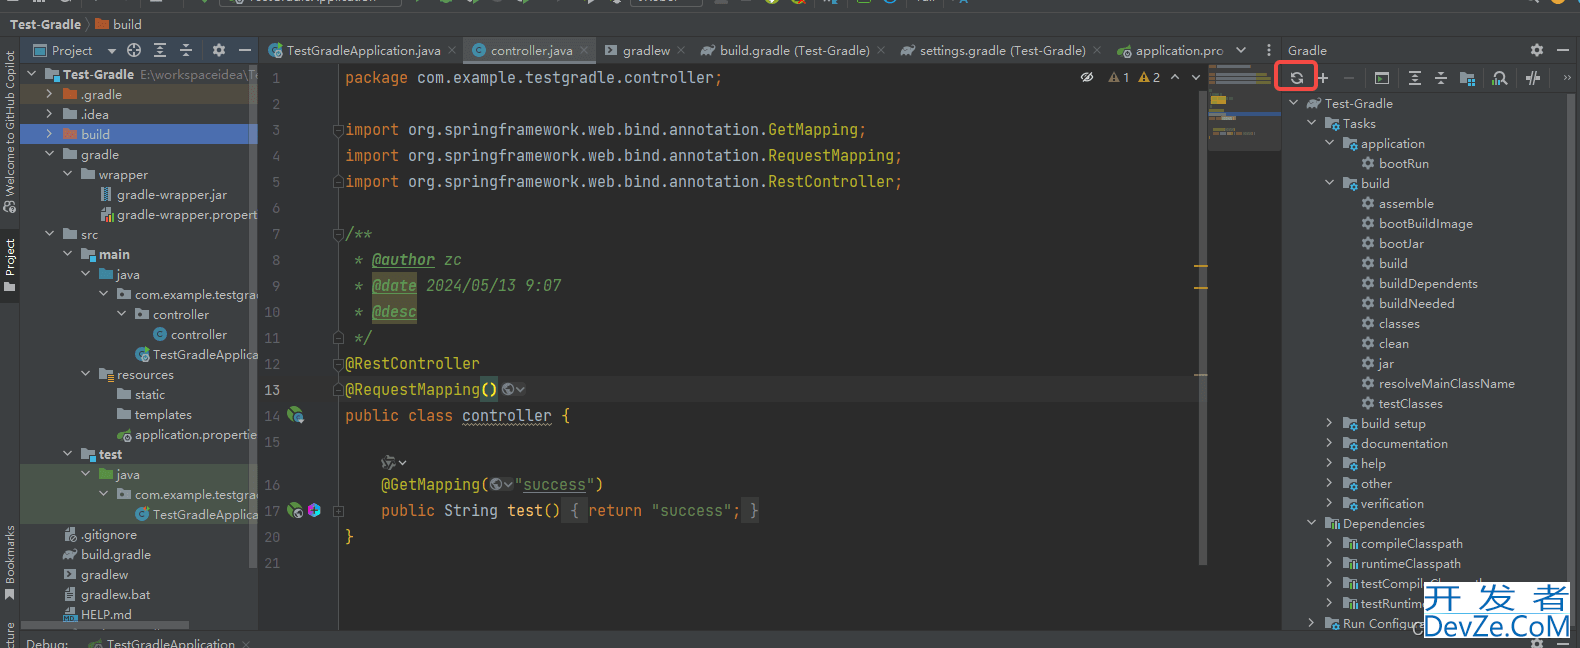Expand all in Project panel

159,50
